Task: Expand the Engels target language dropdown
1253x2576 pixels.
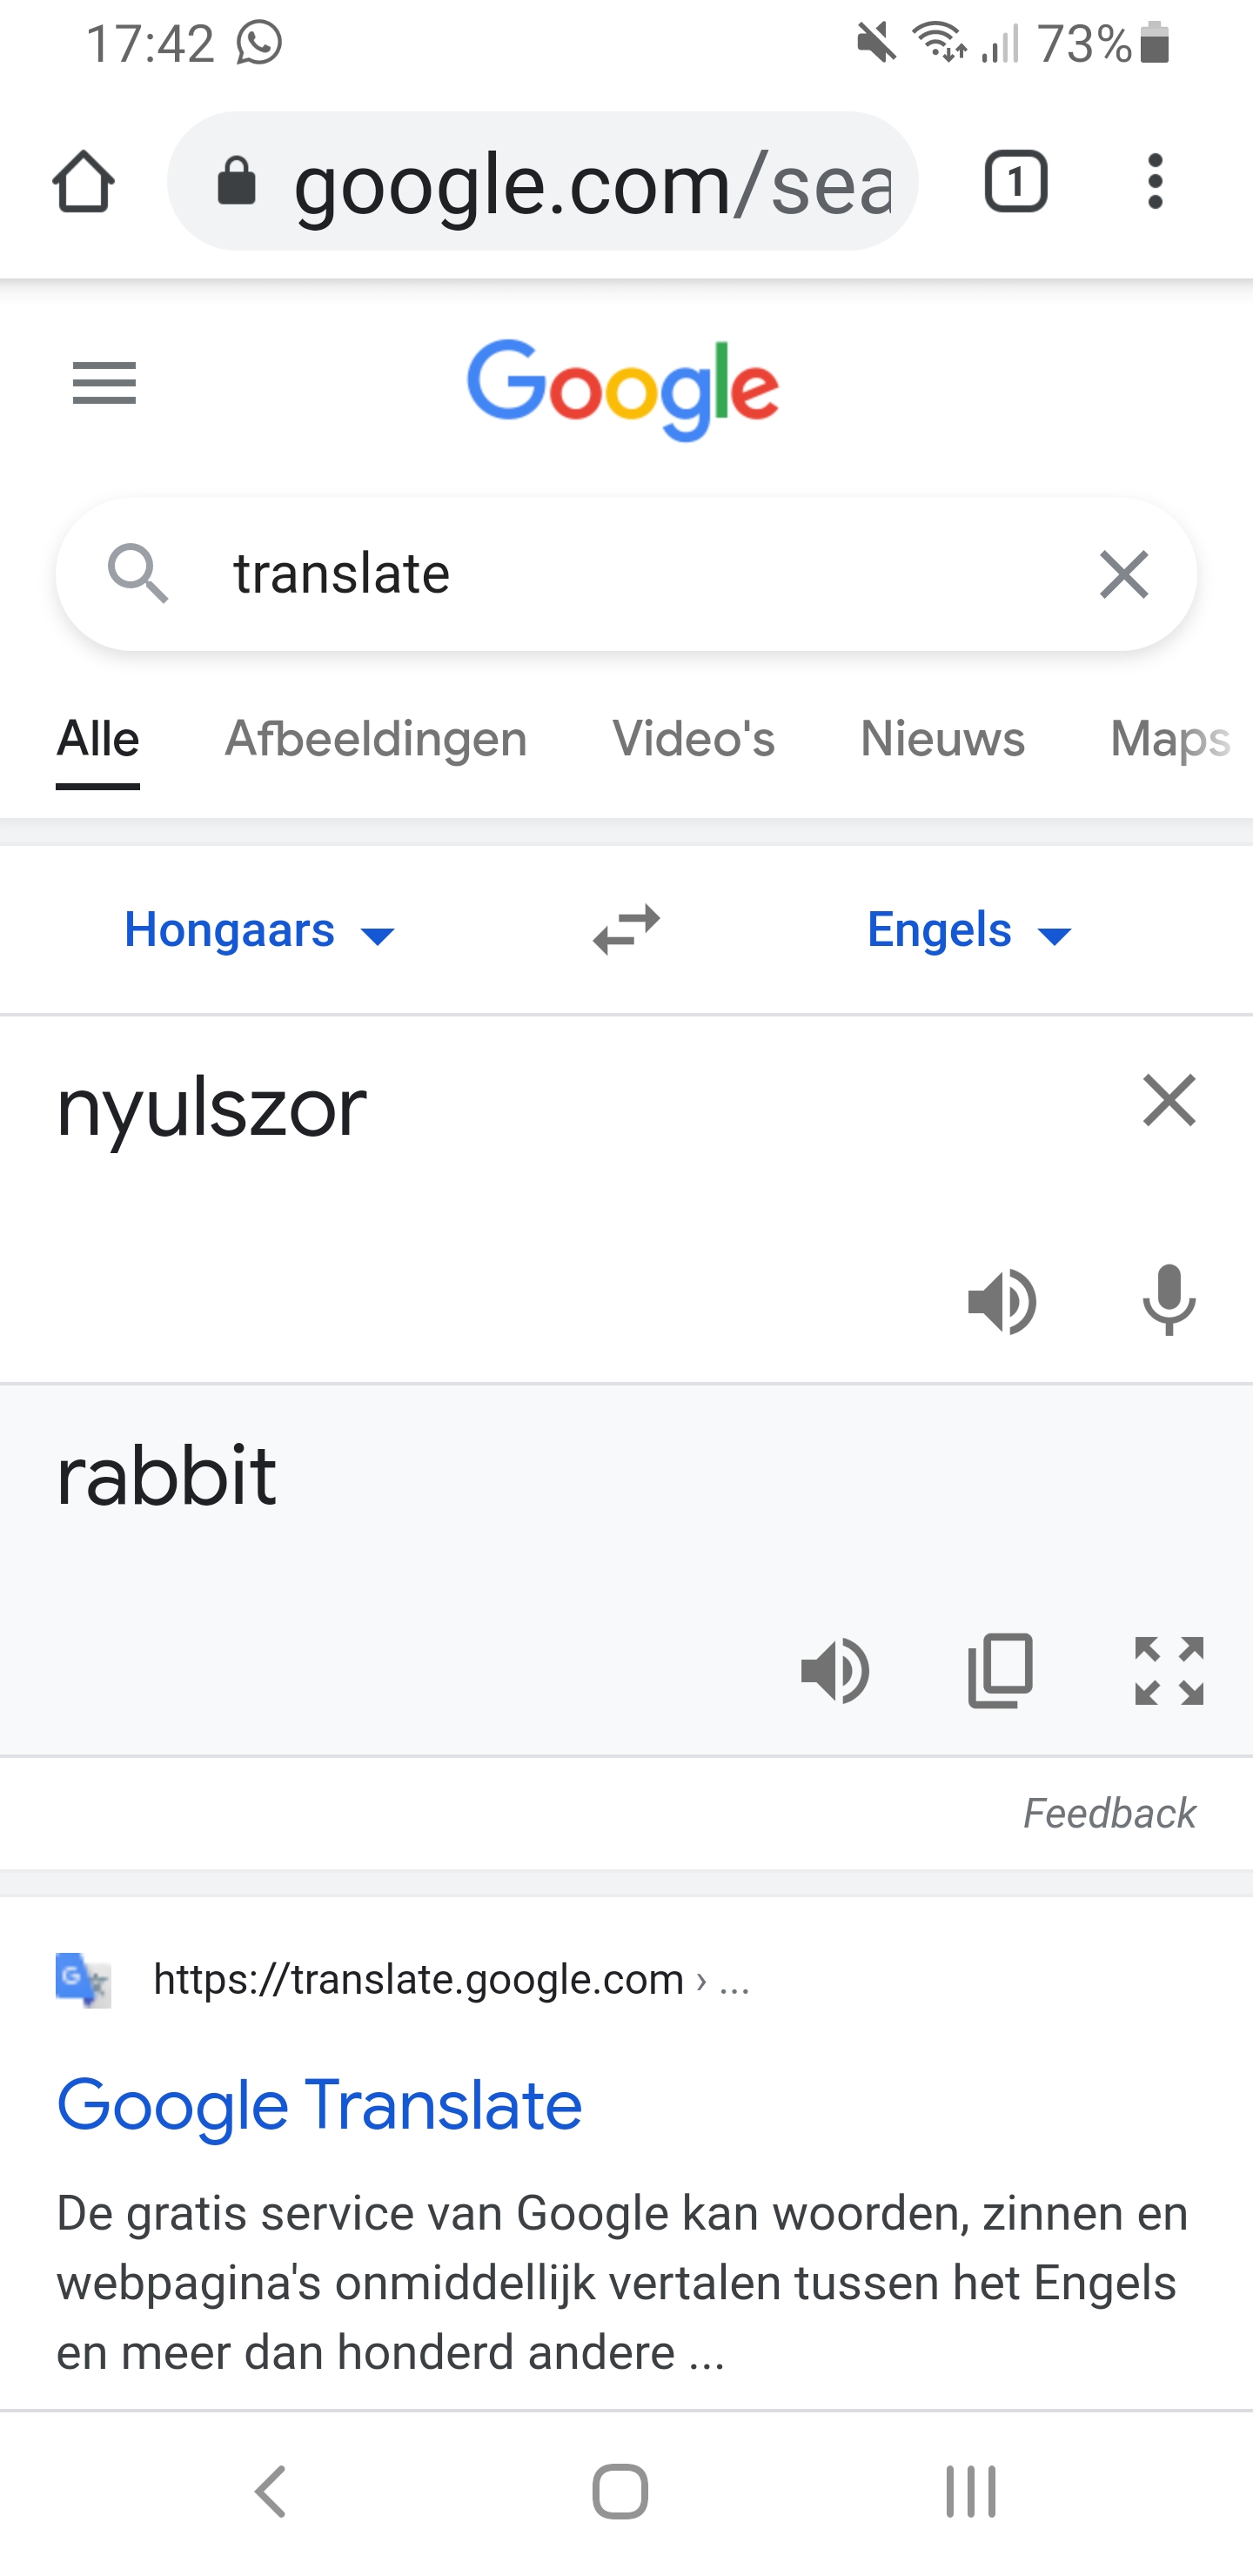Action: [970, 931]
